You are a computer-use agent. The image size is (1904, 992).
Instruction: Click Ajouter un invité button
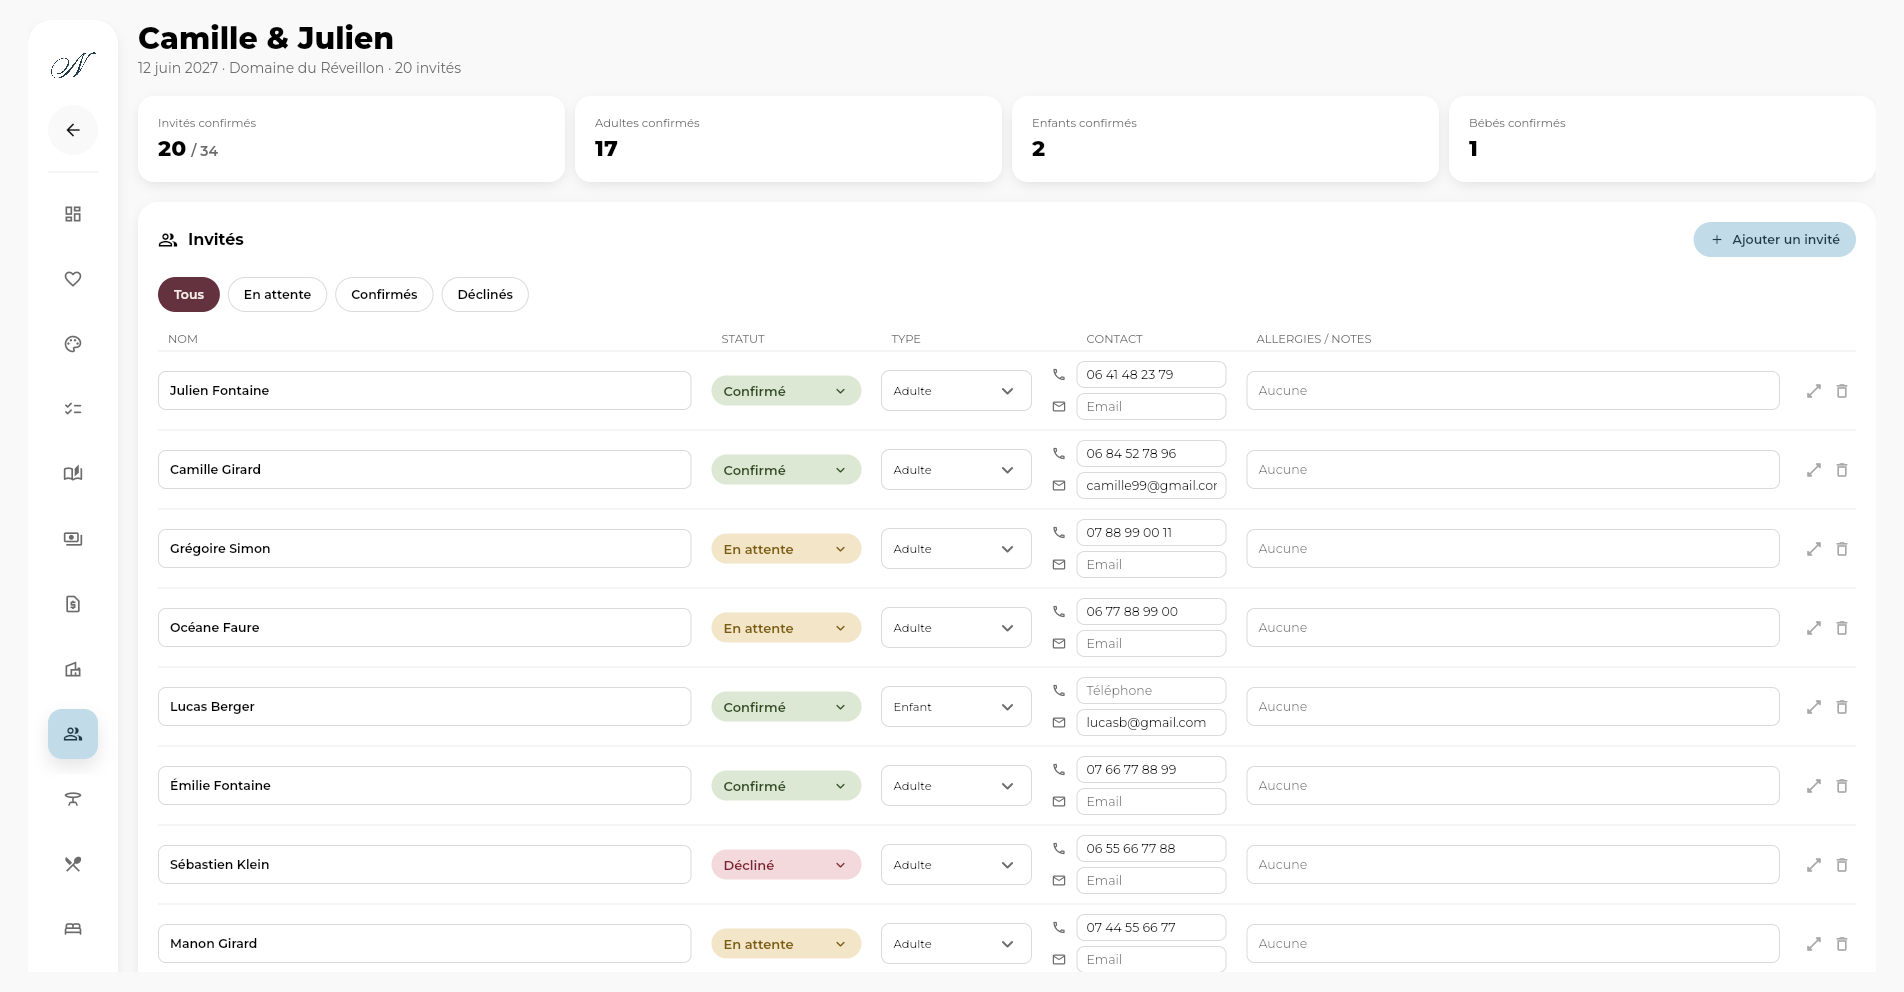tap(1774, 239)
